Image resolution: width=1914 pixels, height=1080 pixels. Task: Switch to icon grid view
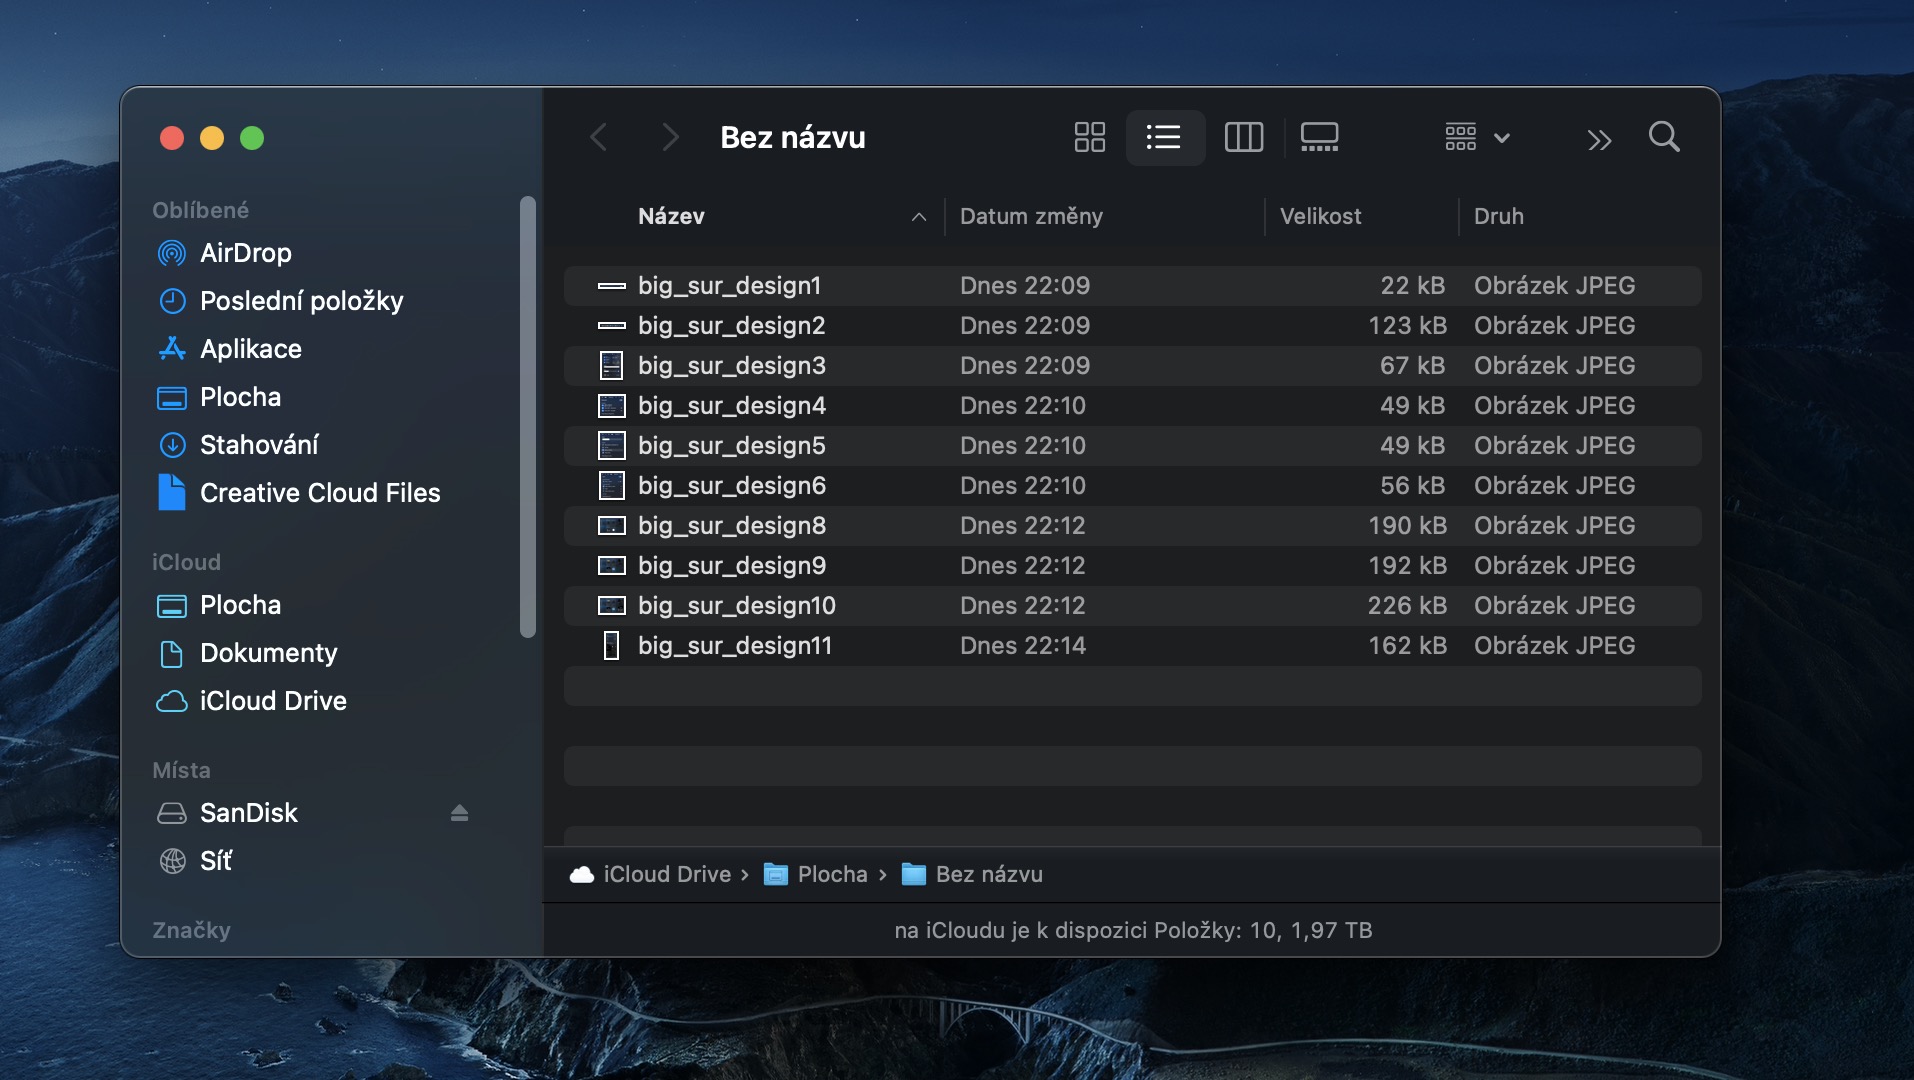(x=1089, y=137)
